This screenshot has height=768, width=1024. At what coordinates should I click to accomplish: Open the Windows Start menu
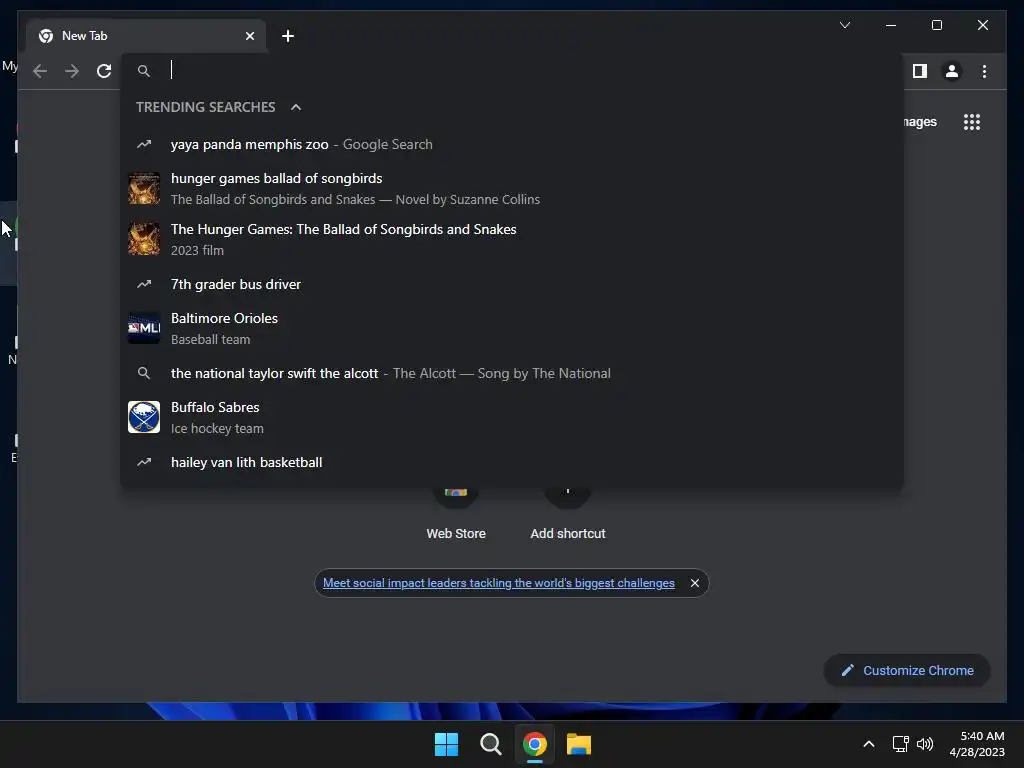tap(447, 744)
